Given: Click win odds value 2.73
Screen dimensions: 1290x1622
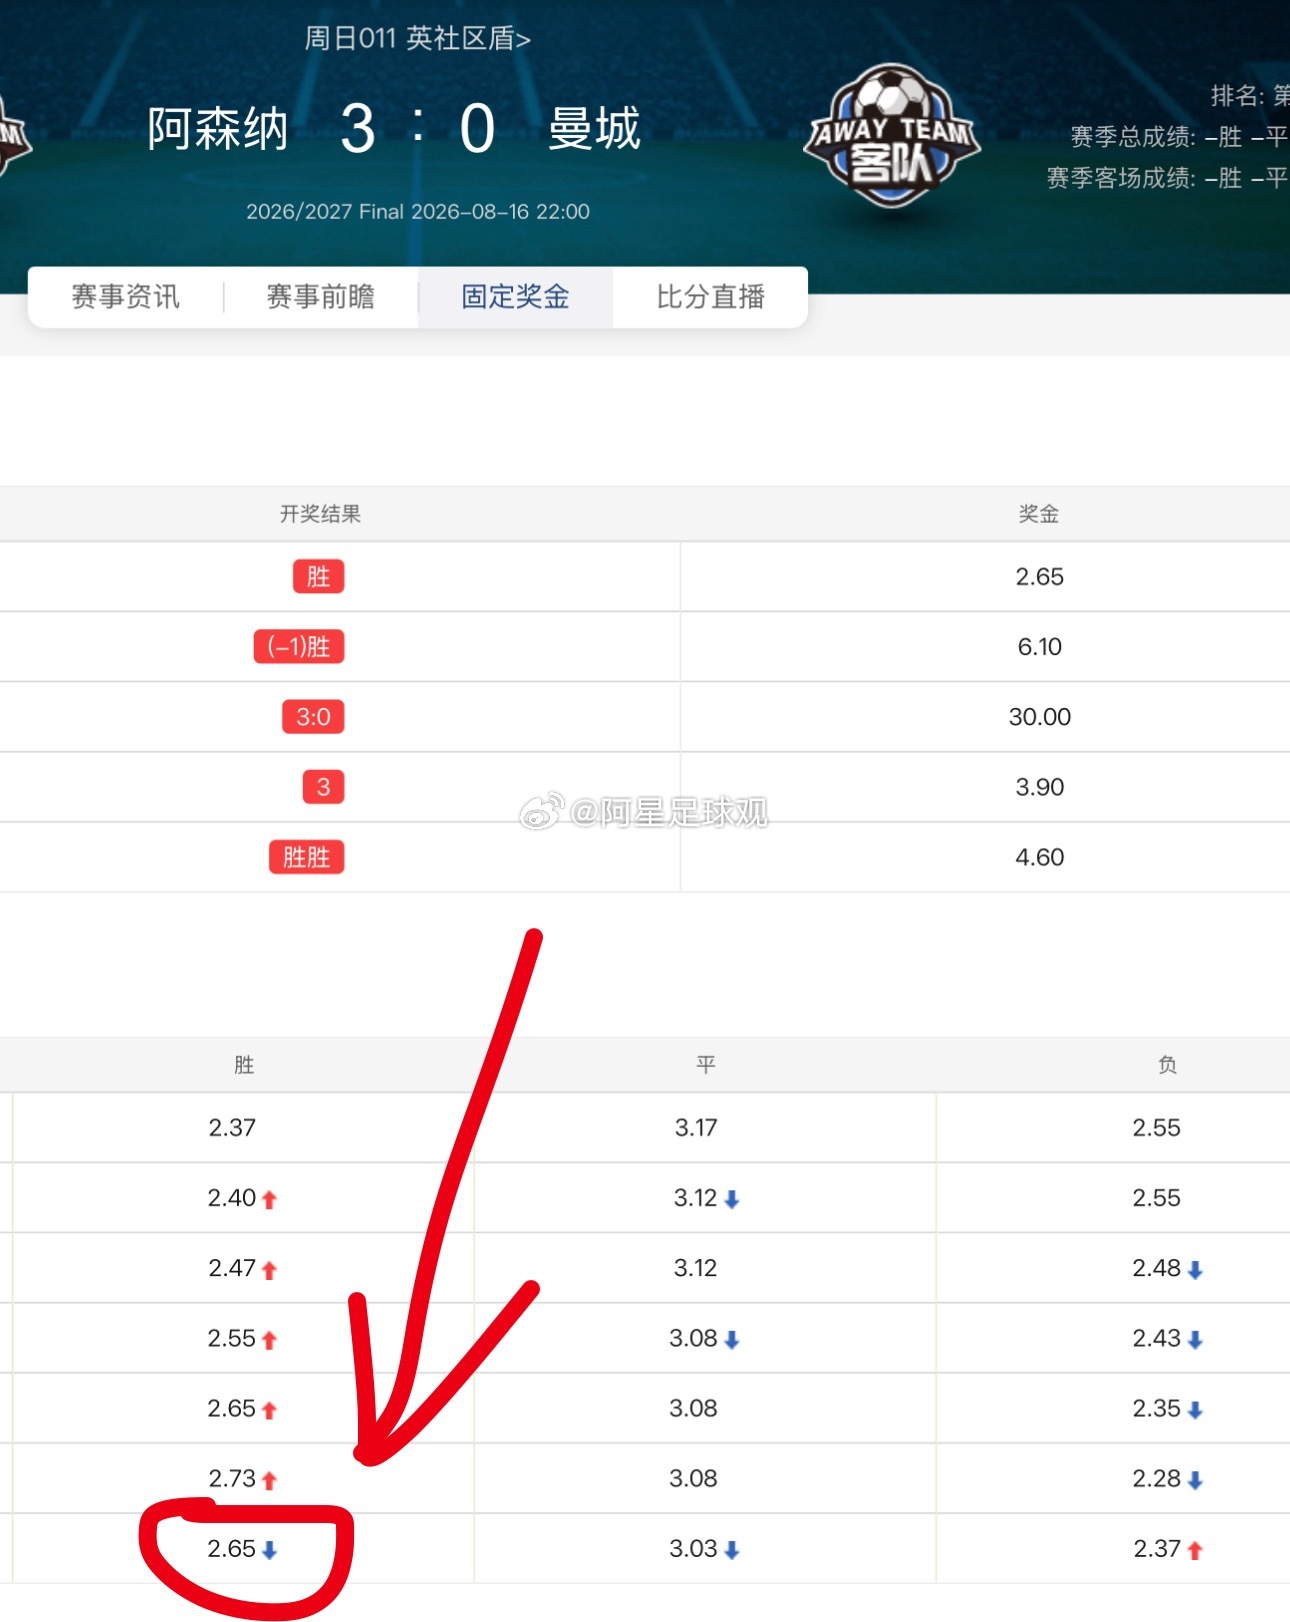Looking at the screenshot, I should click(x=232, y=1478).
